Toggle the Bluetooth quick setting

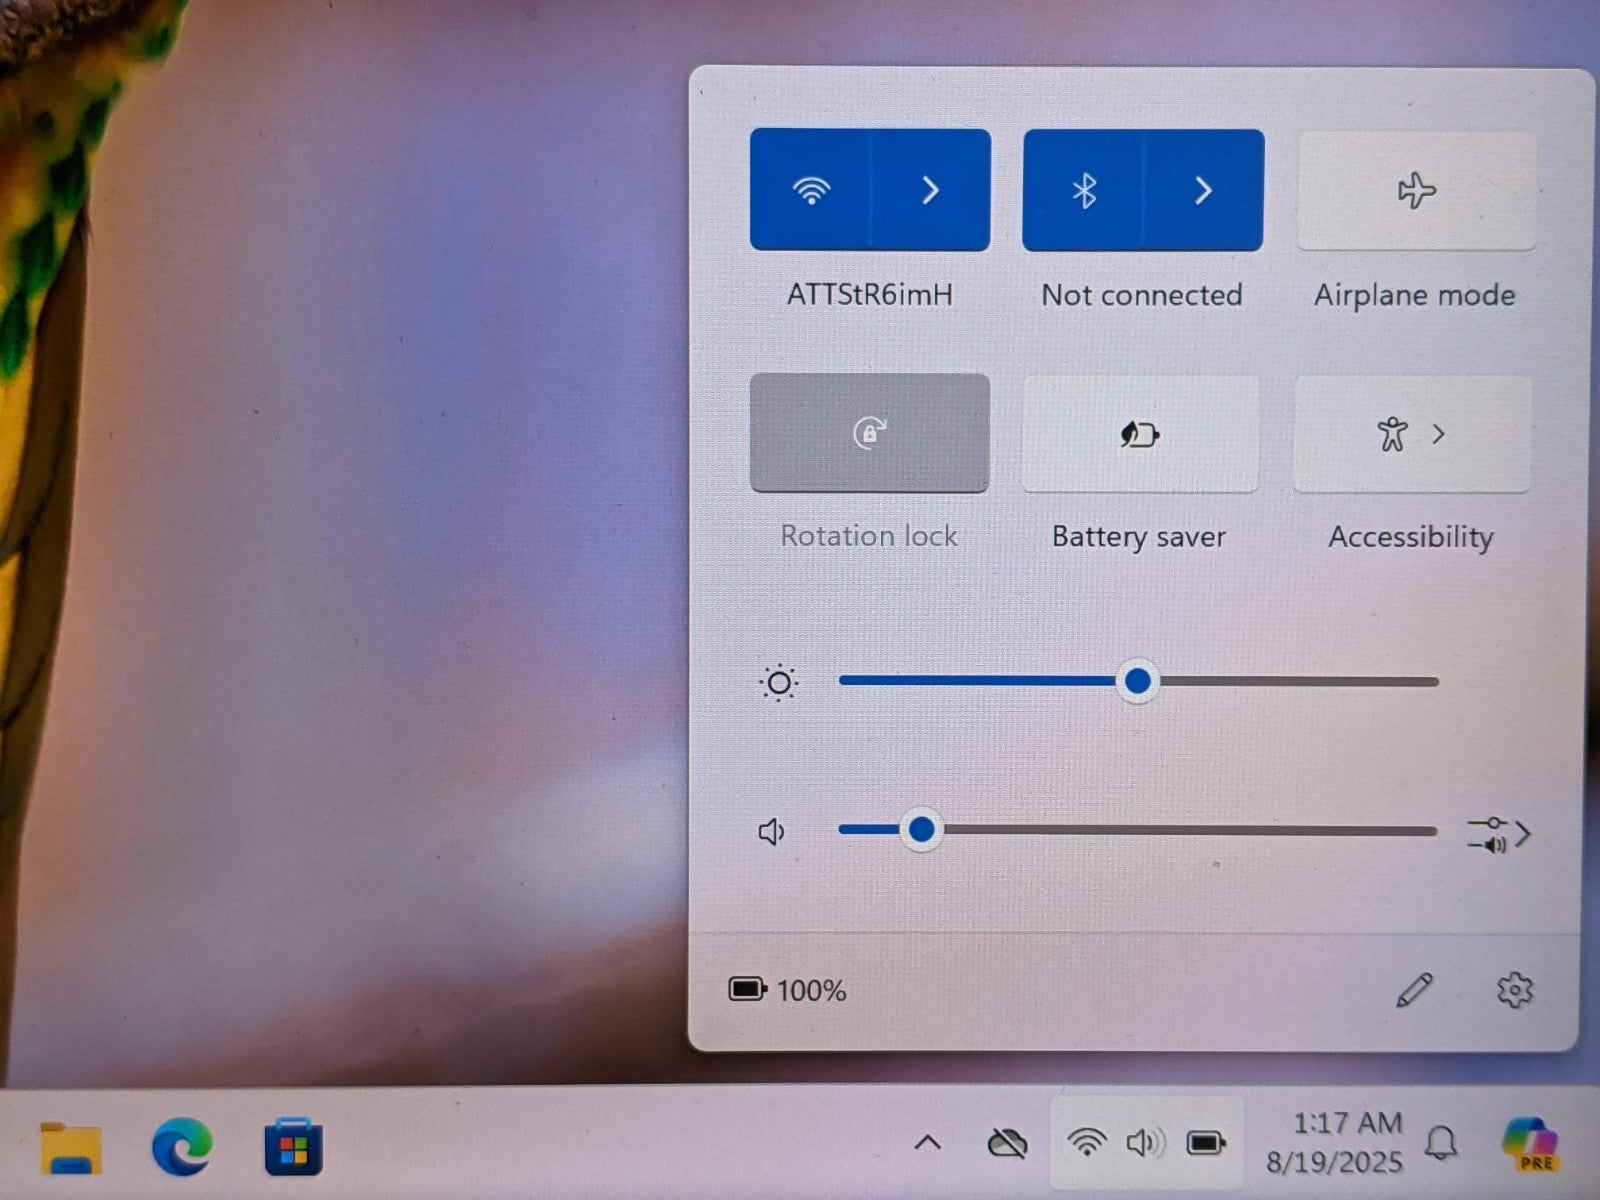[1084, 190]
